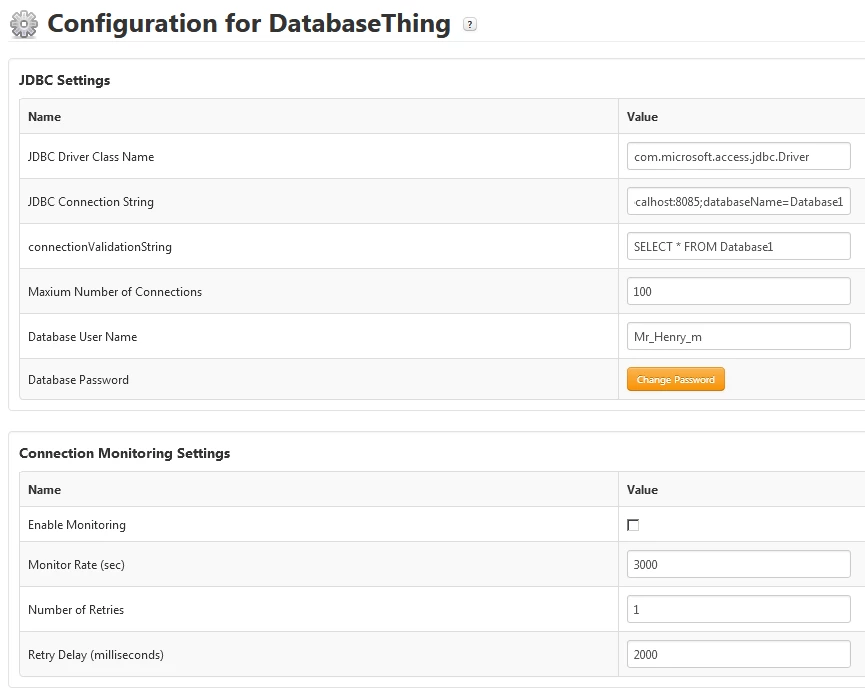Click the 'Retry Delay (milliseconds)' label

(x=96, y=655)
